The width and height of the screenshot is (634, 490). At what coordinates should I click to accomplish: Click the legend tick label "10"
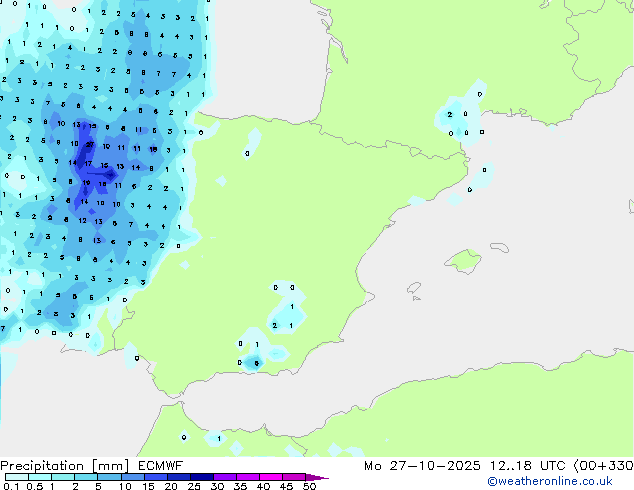click(125, 486)
